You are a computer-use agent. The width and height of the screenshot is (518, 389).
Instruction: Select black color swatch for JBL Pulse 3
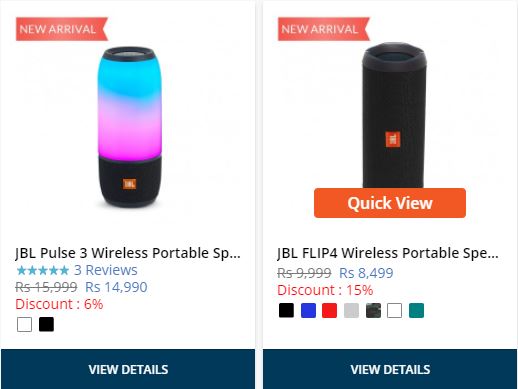click(x=46, y=324)
